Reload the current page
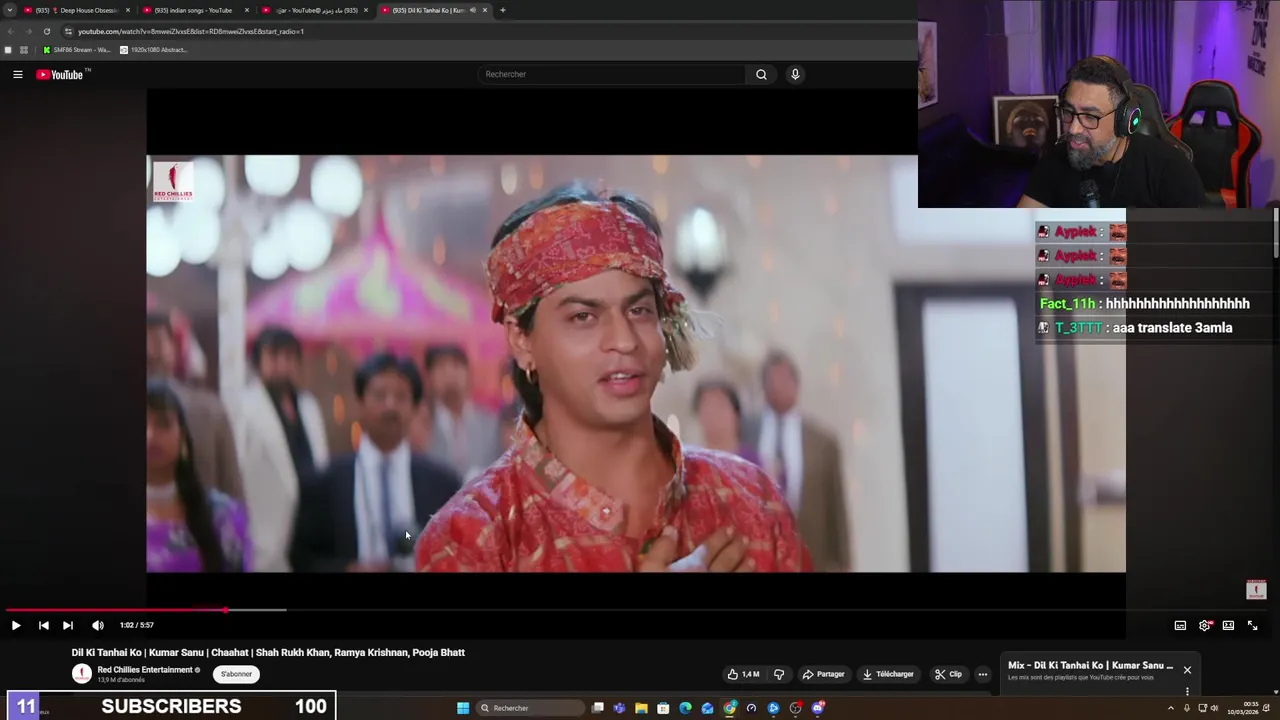Viewport: 1280px width, 720px height. click(46, 31)
